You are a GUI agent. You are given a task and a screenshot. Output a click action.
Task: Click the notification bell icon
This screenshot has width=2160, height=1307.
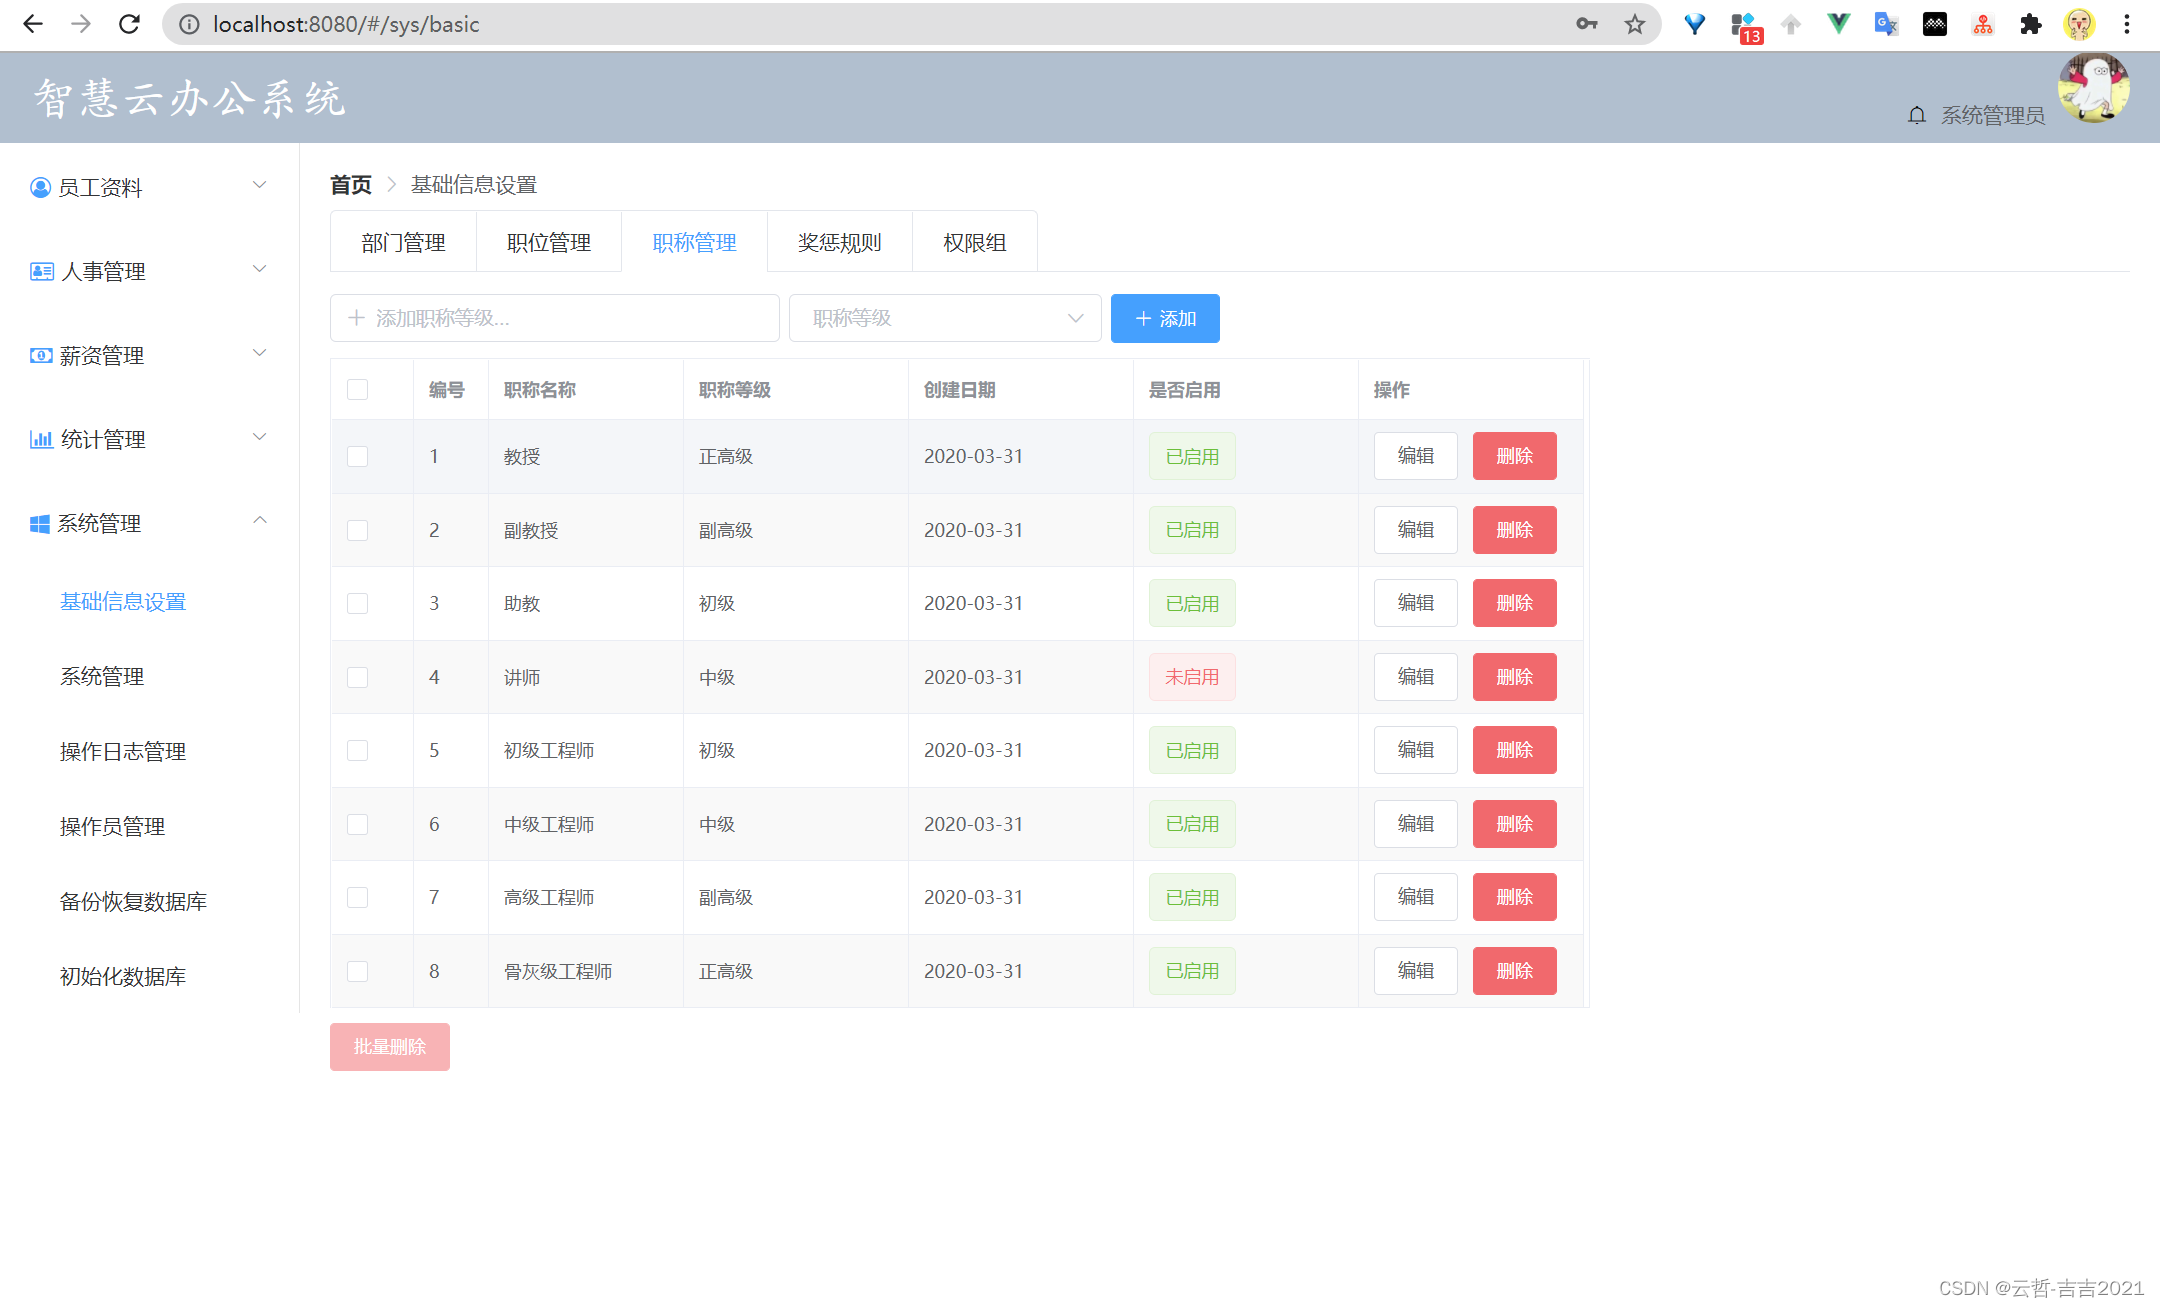(1916, 116)
